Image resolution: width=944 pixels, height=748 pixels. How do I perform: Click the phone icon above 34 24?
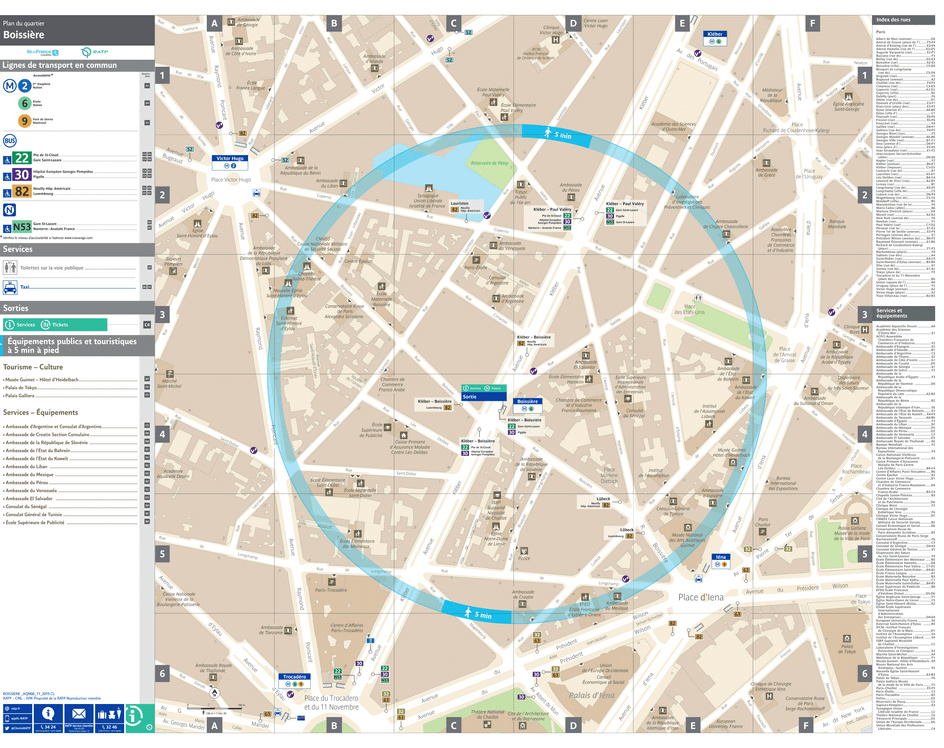[x=48, y=713]
